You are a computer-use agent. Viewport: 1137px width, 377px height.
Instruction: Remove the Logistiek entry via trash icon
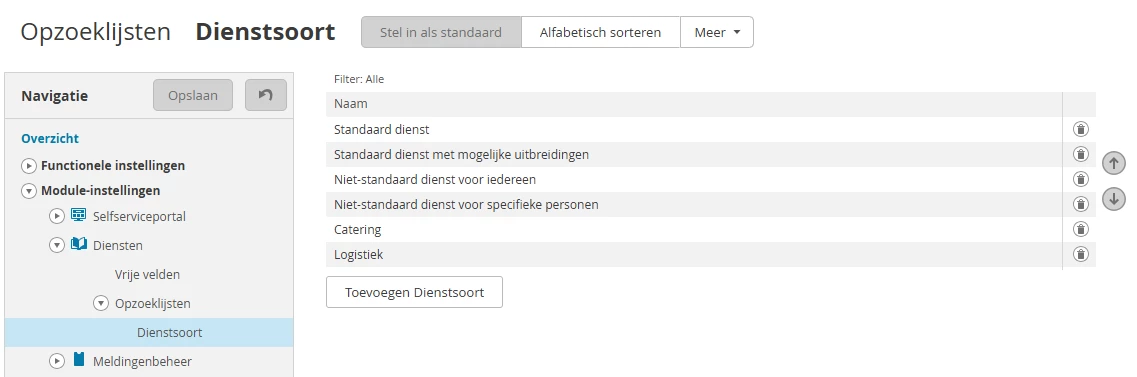(1080, 254)
